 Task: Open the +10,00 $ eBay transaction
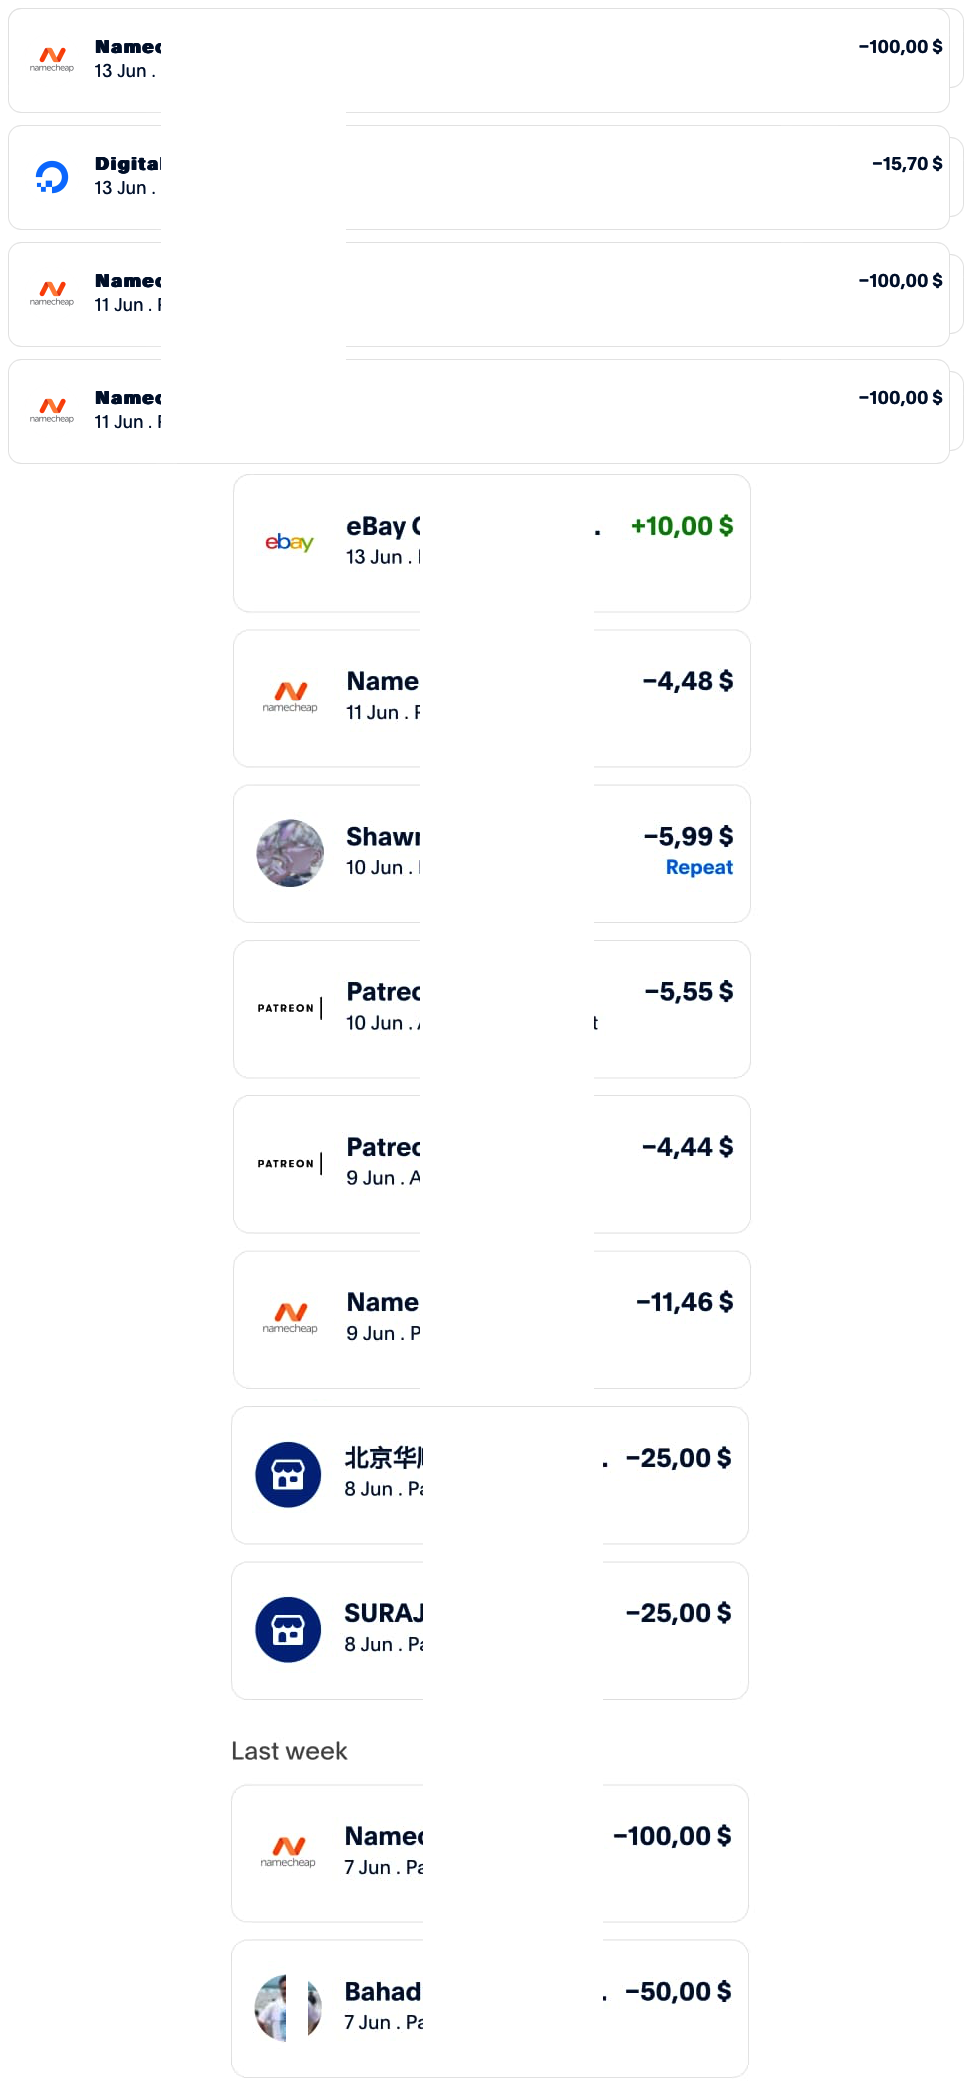coord(492,543)
